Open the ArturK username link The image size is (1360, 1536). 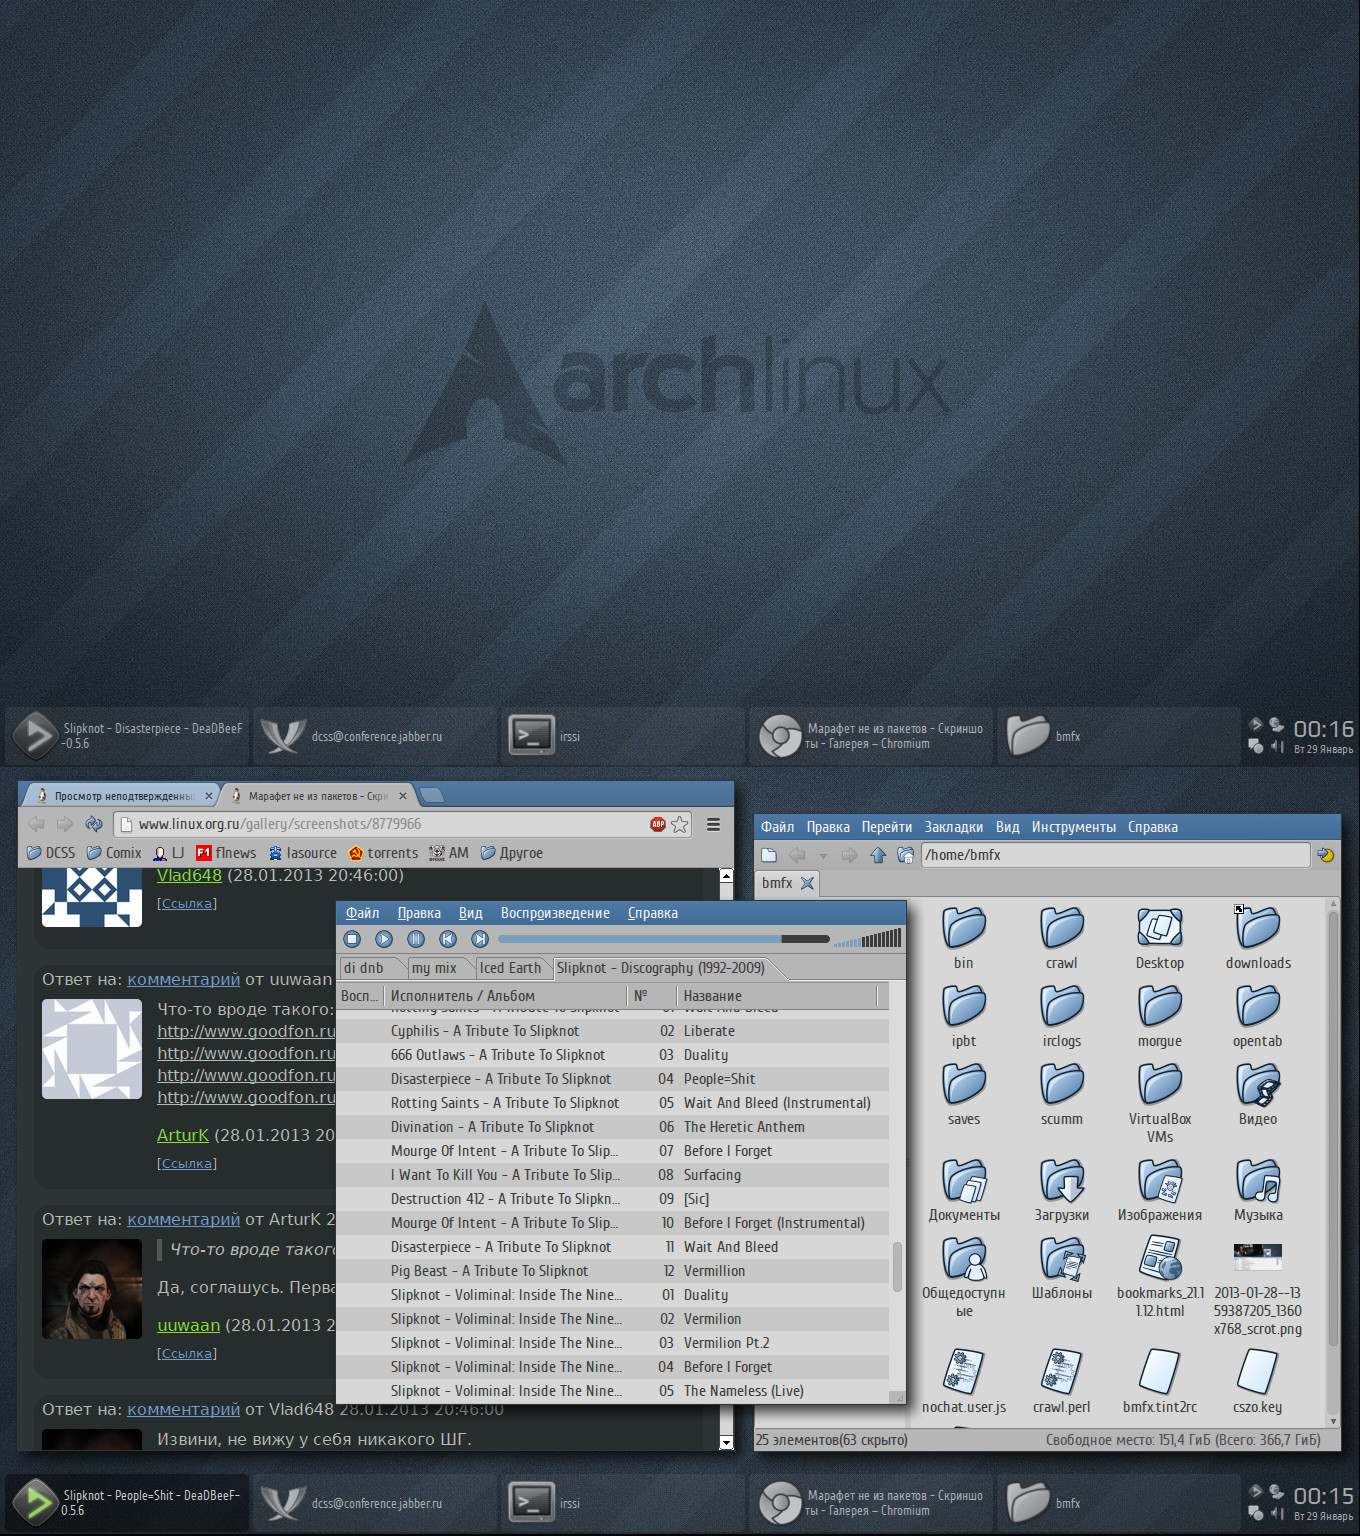tap(183, 1135)
